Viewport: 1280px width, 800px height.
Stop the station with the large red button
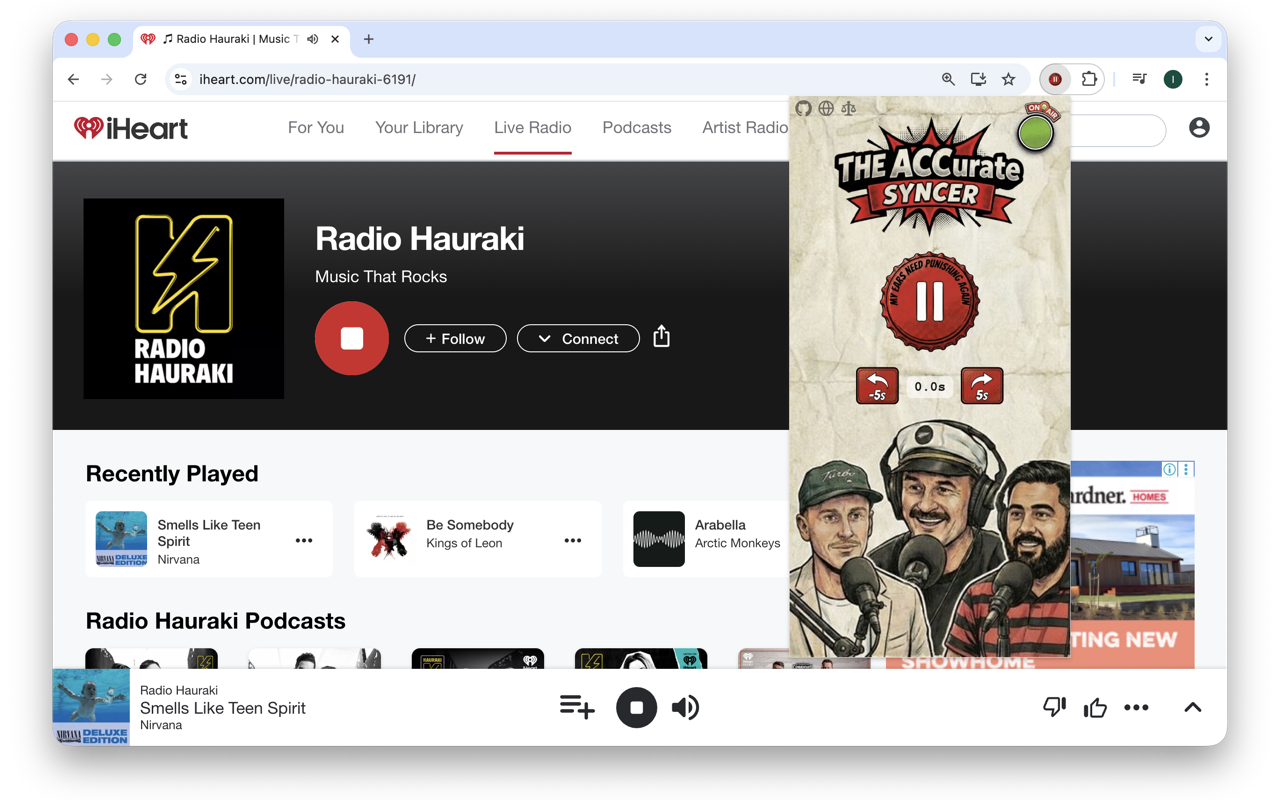352,338
